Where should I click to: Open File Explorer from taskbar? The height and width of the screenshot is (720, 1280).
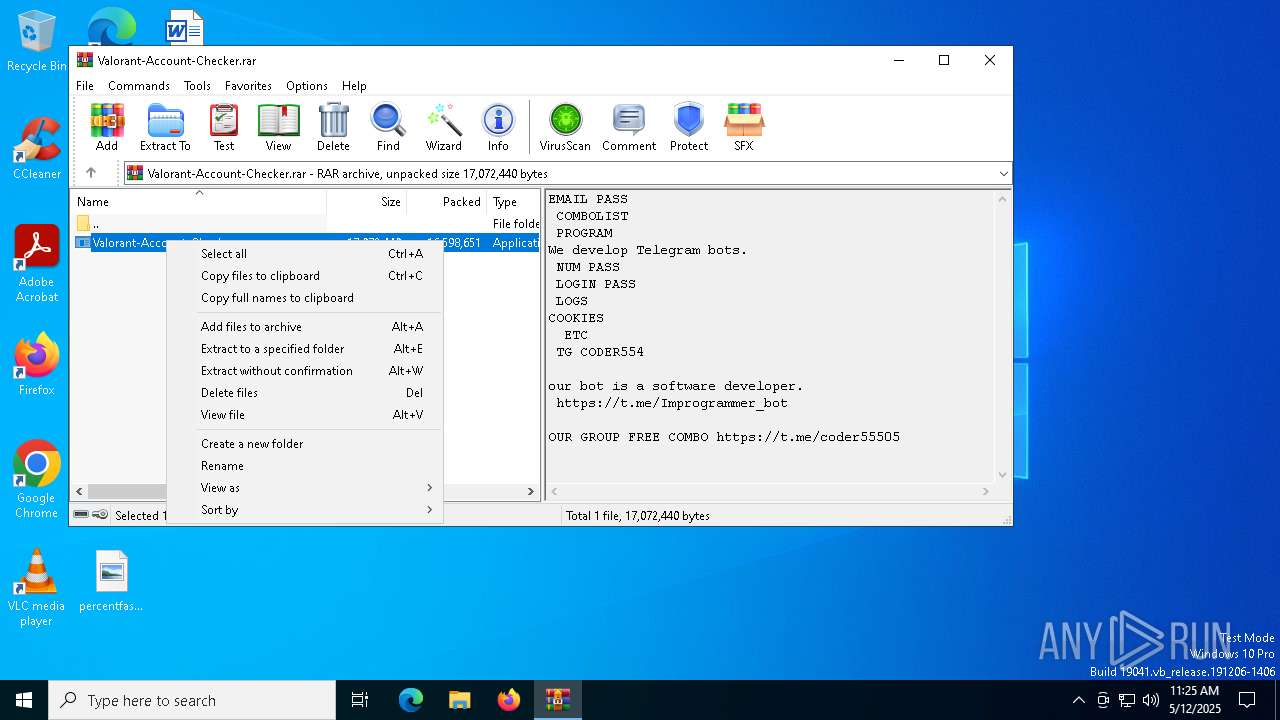(459, 700)
